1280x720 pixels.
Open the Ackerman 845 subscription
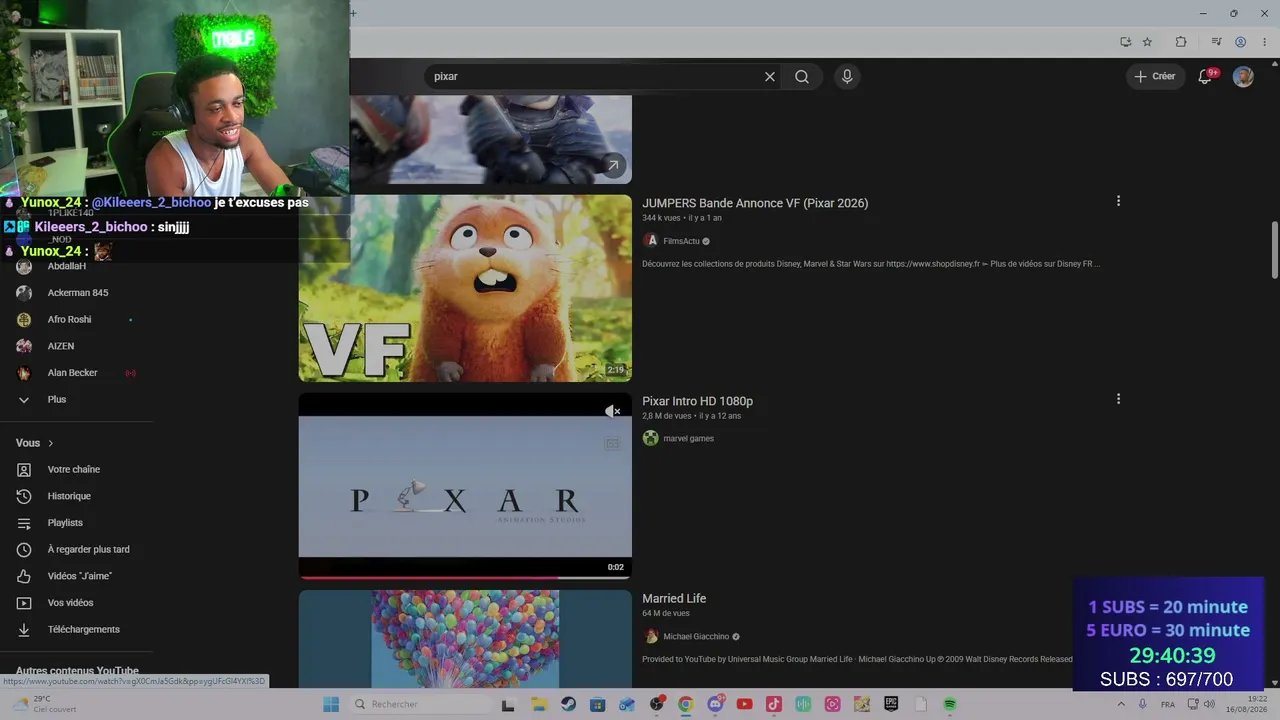pyautogui.click(x=77, y=293)
